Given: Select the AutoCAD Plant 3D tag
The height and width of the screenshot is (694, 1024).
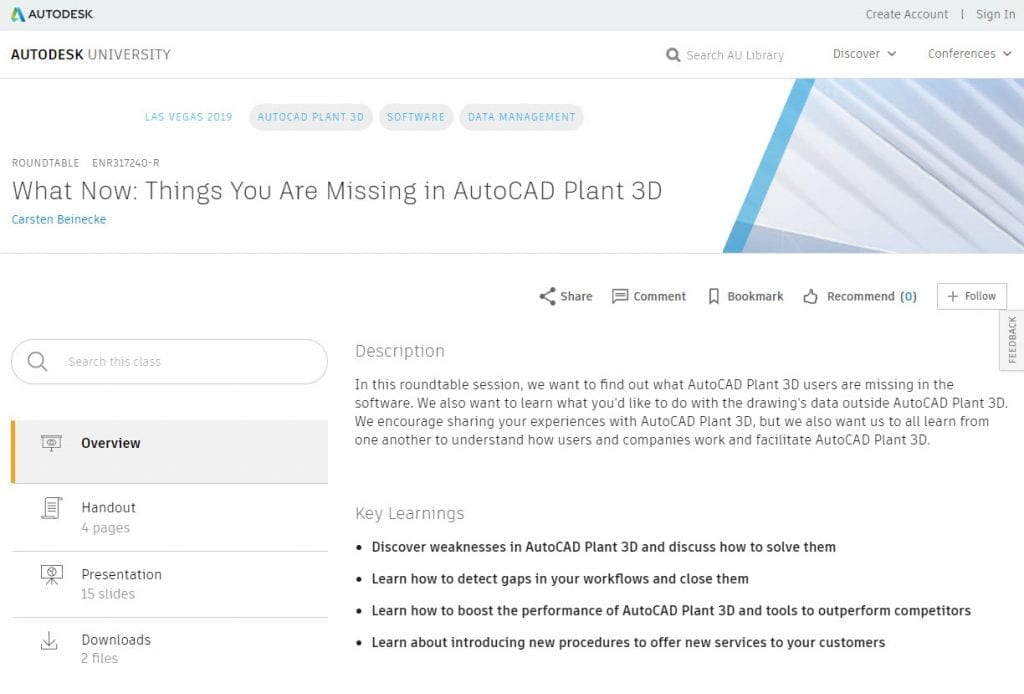Looking at the screenshot, I should click(311, 117).
